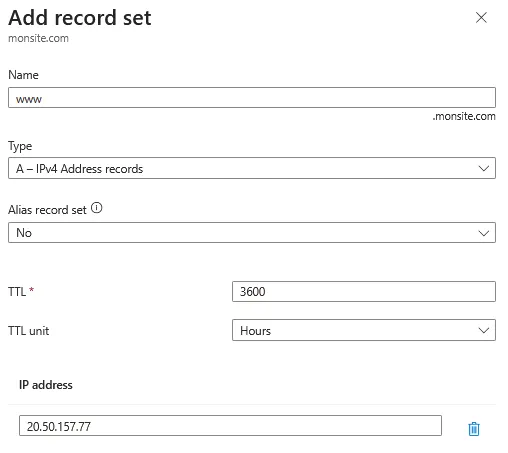Image resolution: width=508 pixels, height=453 pixels.
Task: Click the .monsite.com suffix text
Action: 464,116
